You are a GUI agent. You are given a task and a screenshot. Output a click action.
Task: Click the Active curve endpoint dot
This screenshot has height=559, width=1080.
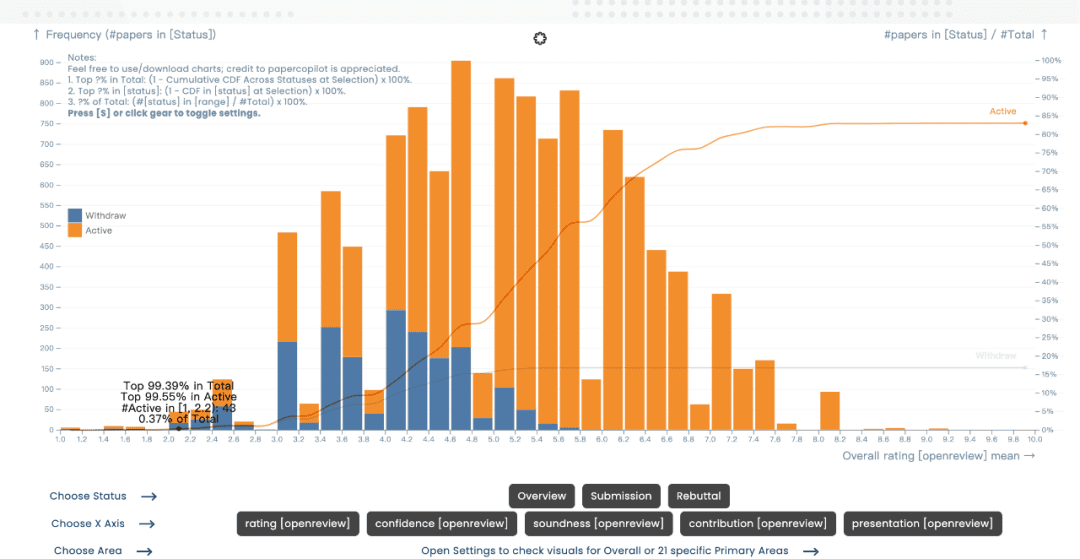click(x=1025, y=123)
